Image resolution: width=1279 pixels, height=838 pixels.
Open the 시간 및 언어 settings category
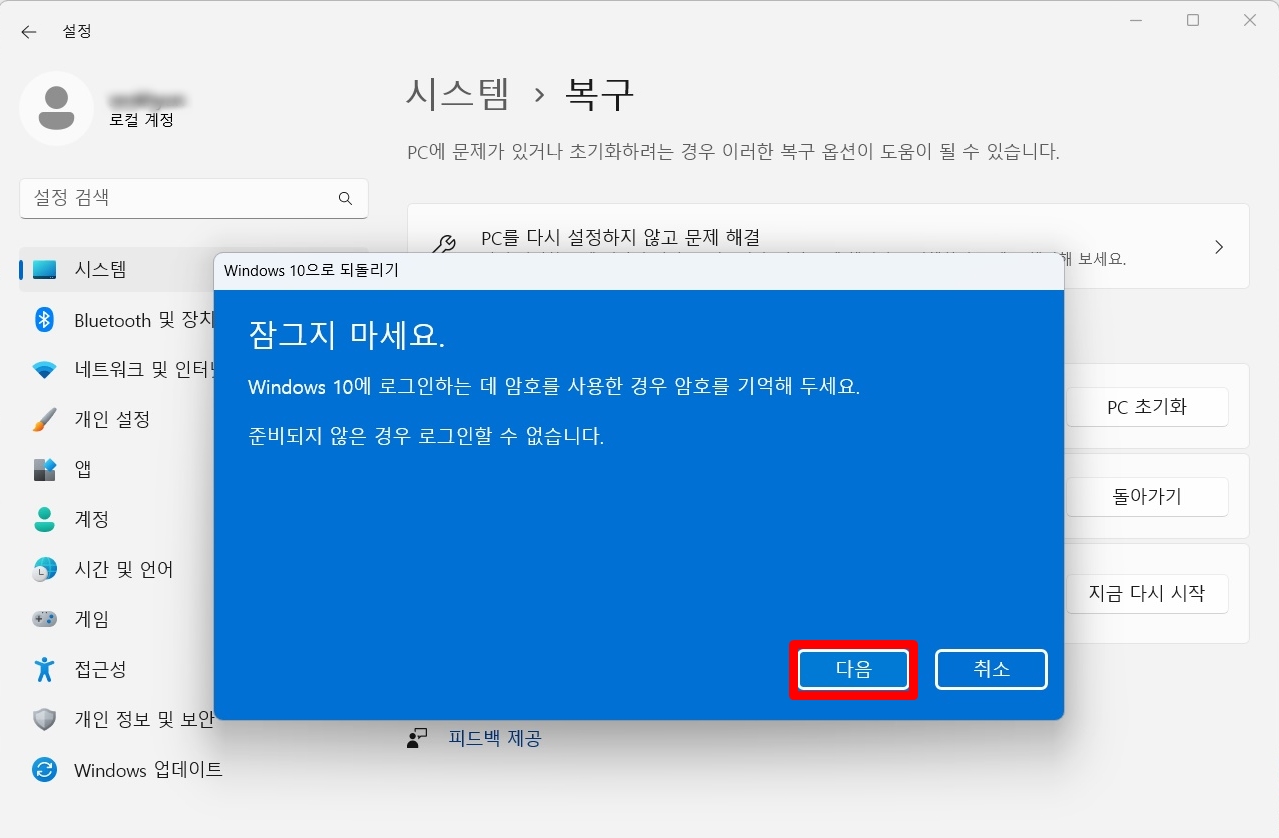(124, 569)
